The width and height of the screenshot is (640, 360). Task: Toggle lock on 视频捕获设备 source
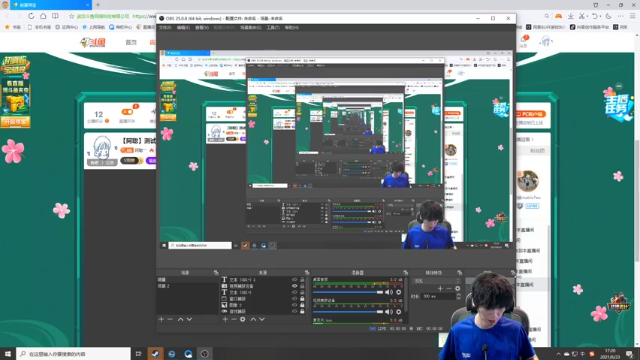(302, 286)
